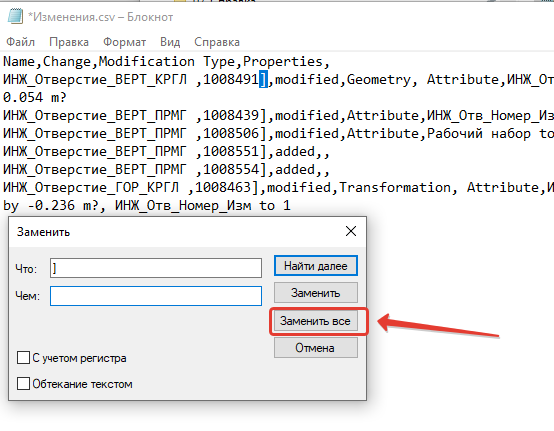Image resolution: width=554 pixels, height=431 pixels.
Task: Click the Изменения.csv window title text
Action: click(x=101, y=17)
